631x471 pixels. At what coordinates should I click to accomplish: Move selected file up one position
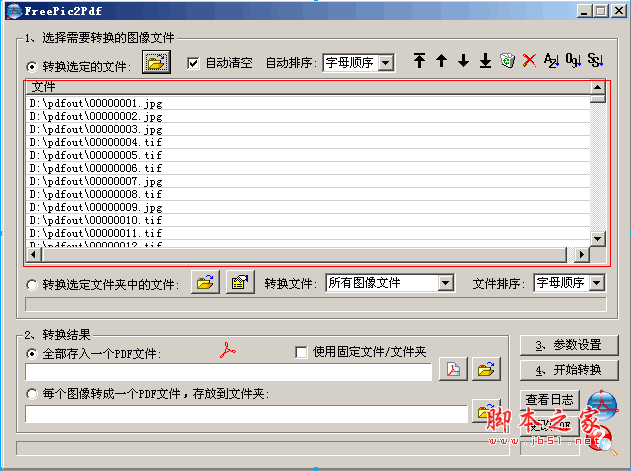[x=441, y=62]
